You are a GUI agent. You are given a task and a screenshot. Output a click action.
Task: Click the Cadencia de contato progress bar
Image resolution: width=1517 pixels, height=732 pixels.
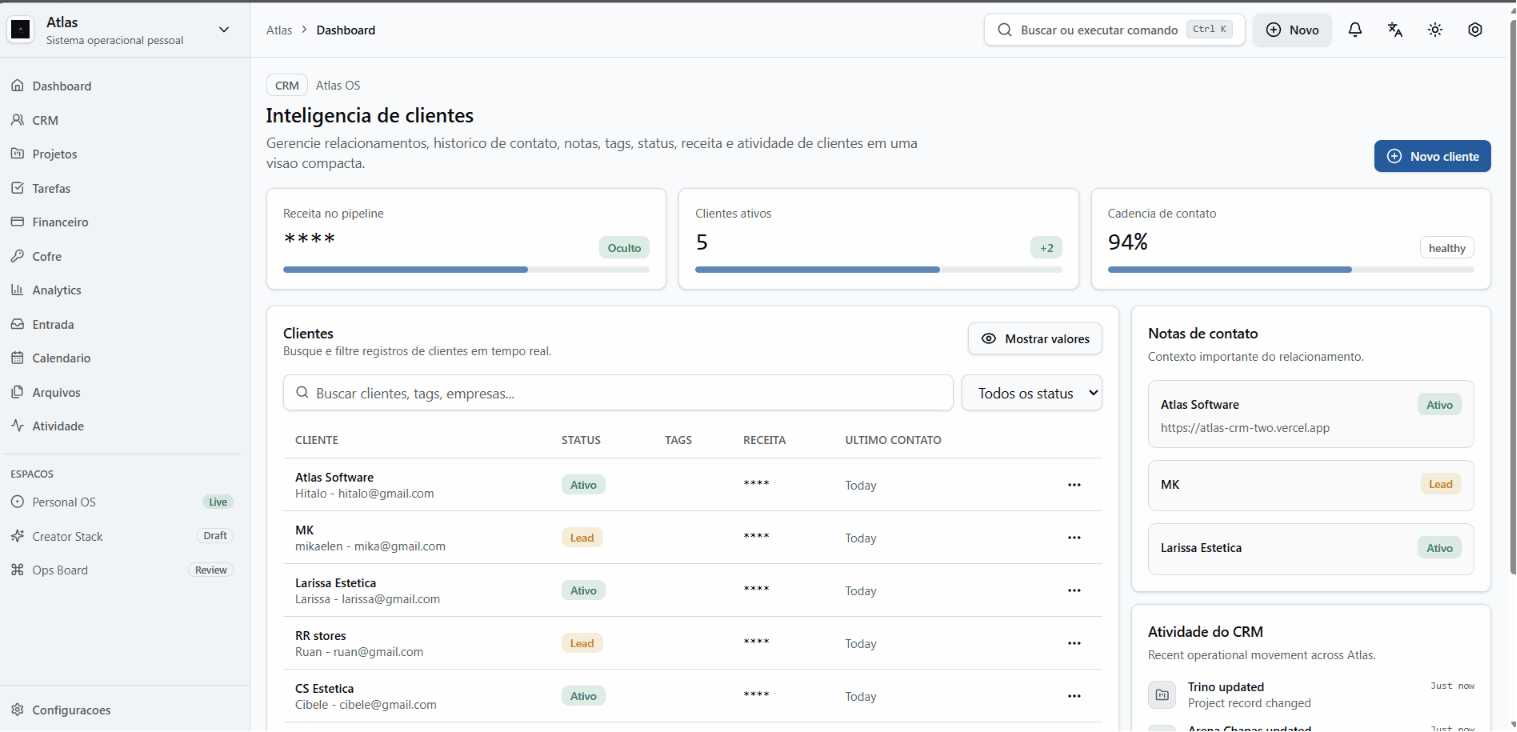pyautogui.click(x=1291, y=270)
